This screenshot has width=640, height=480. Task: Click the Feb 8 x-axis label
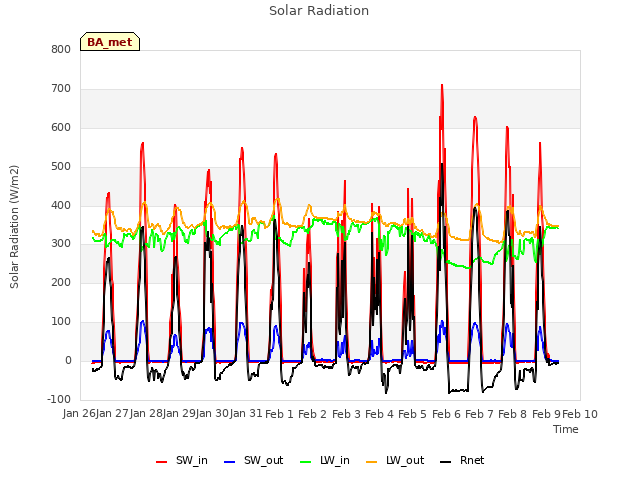click(513, 414)
